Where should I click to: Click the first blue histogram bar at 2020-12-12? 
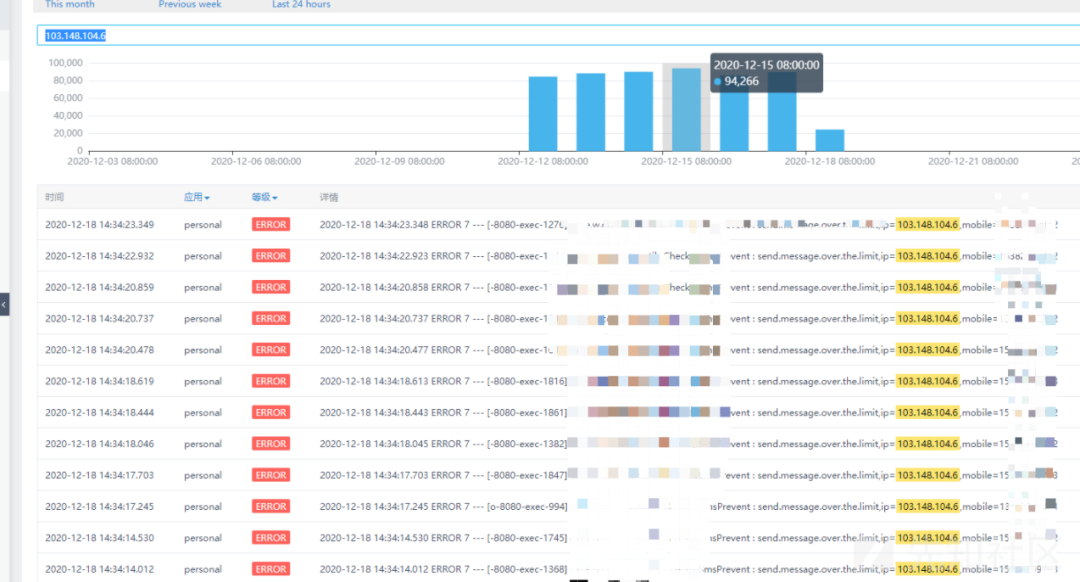543,114
